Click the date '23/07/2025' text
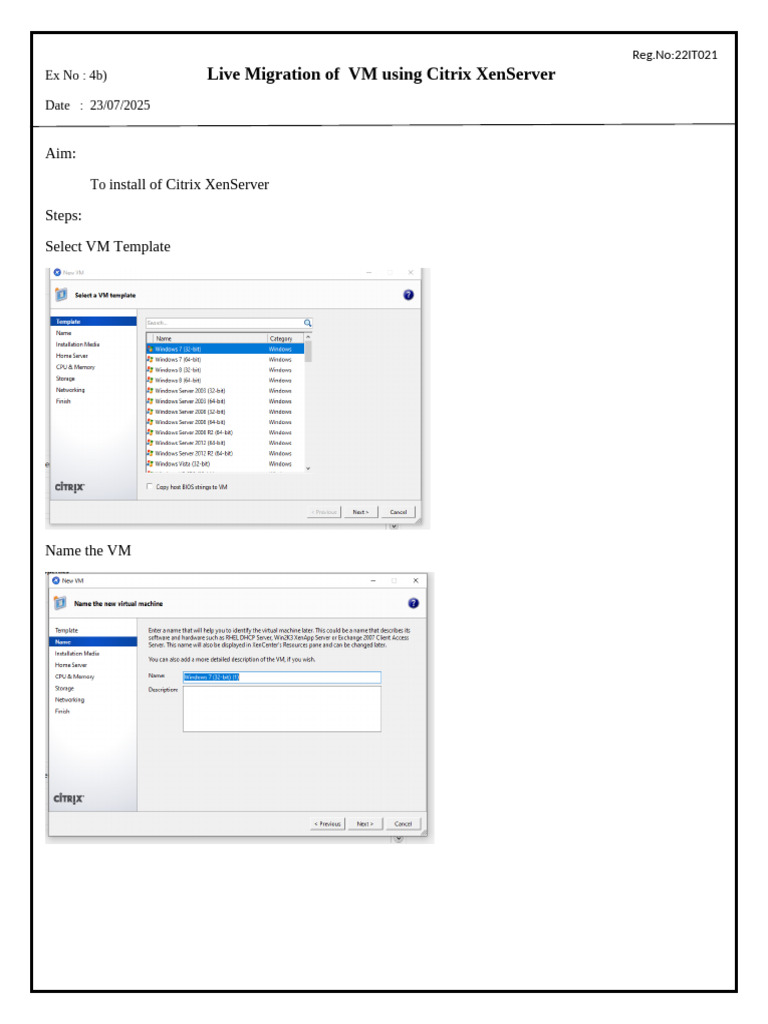Screen dimensions: 768x1024 [120, 106]
